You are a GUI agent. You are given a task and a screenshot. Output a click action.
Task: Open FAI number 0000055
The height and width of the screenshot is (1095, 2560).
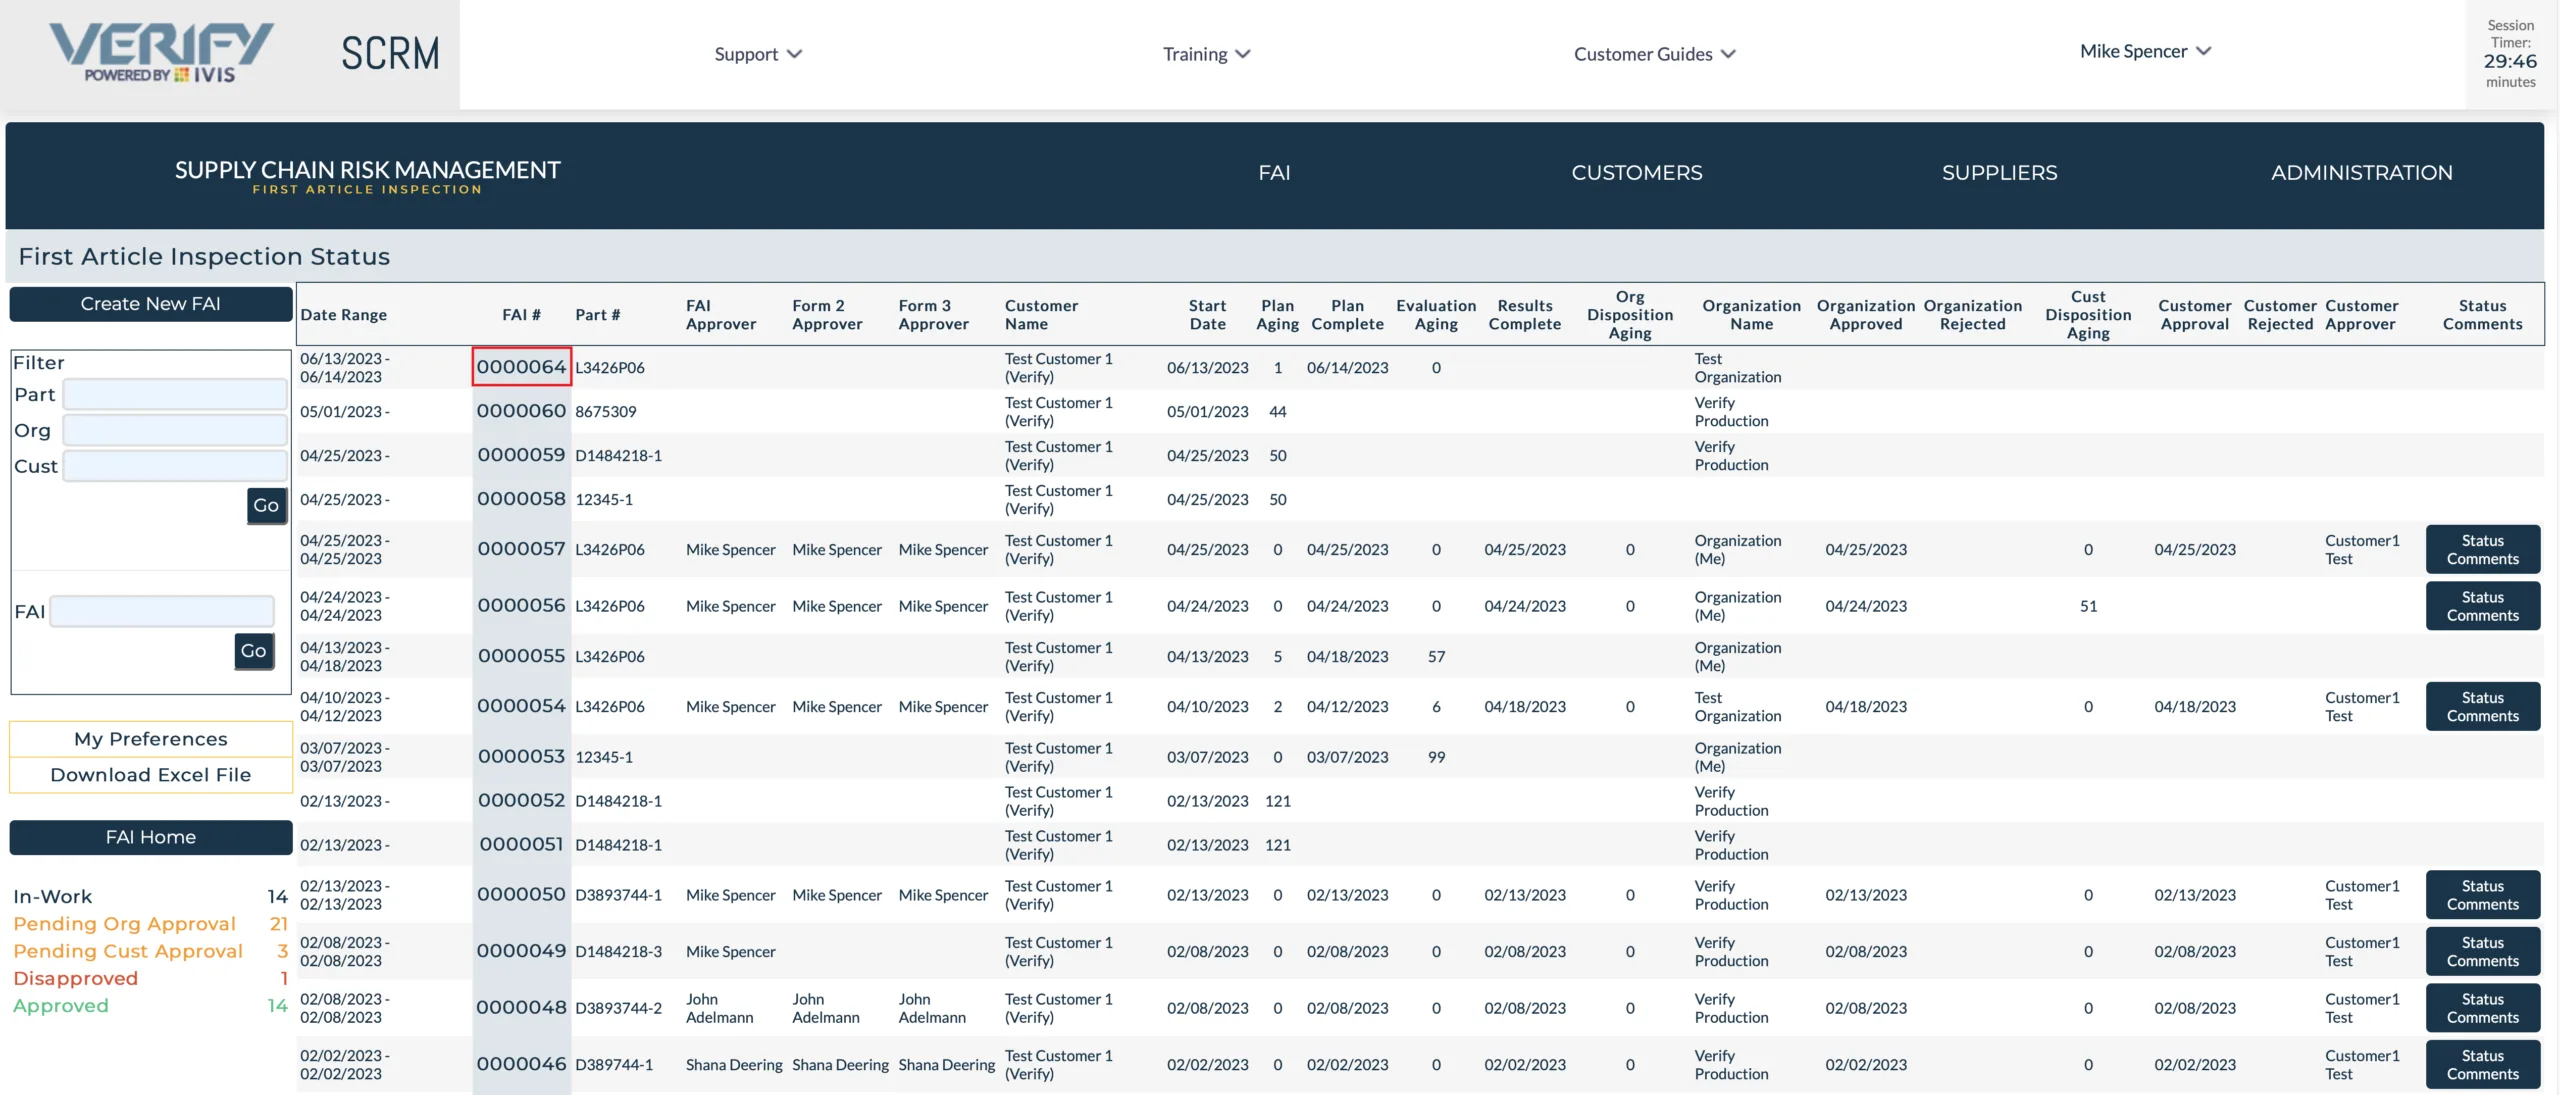[x=521, y=656]
